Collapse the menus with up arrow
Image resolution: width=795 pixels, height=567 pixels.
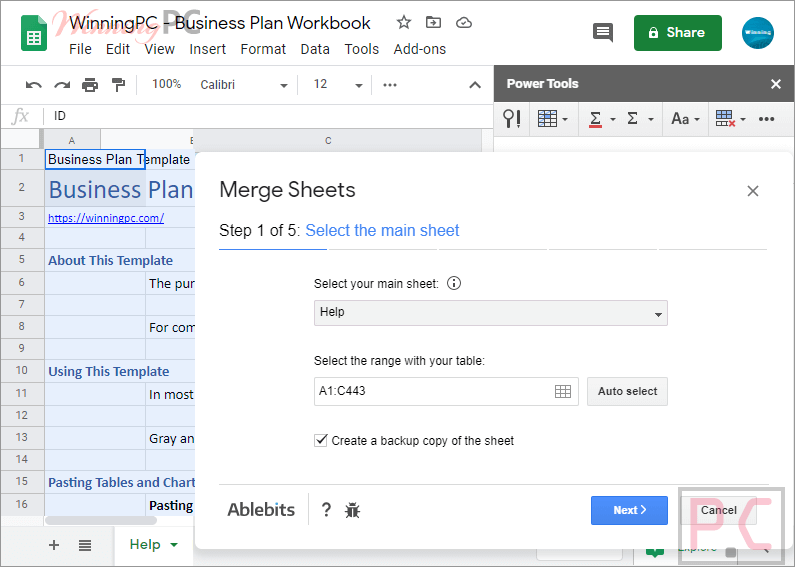[x=475, y=85]
